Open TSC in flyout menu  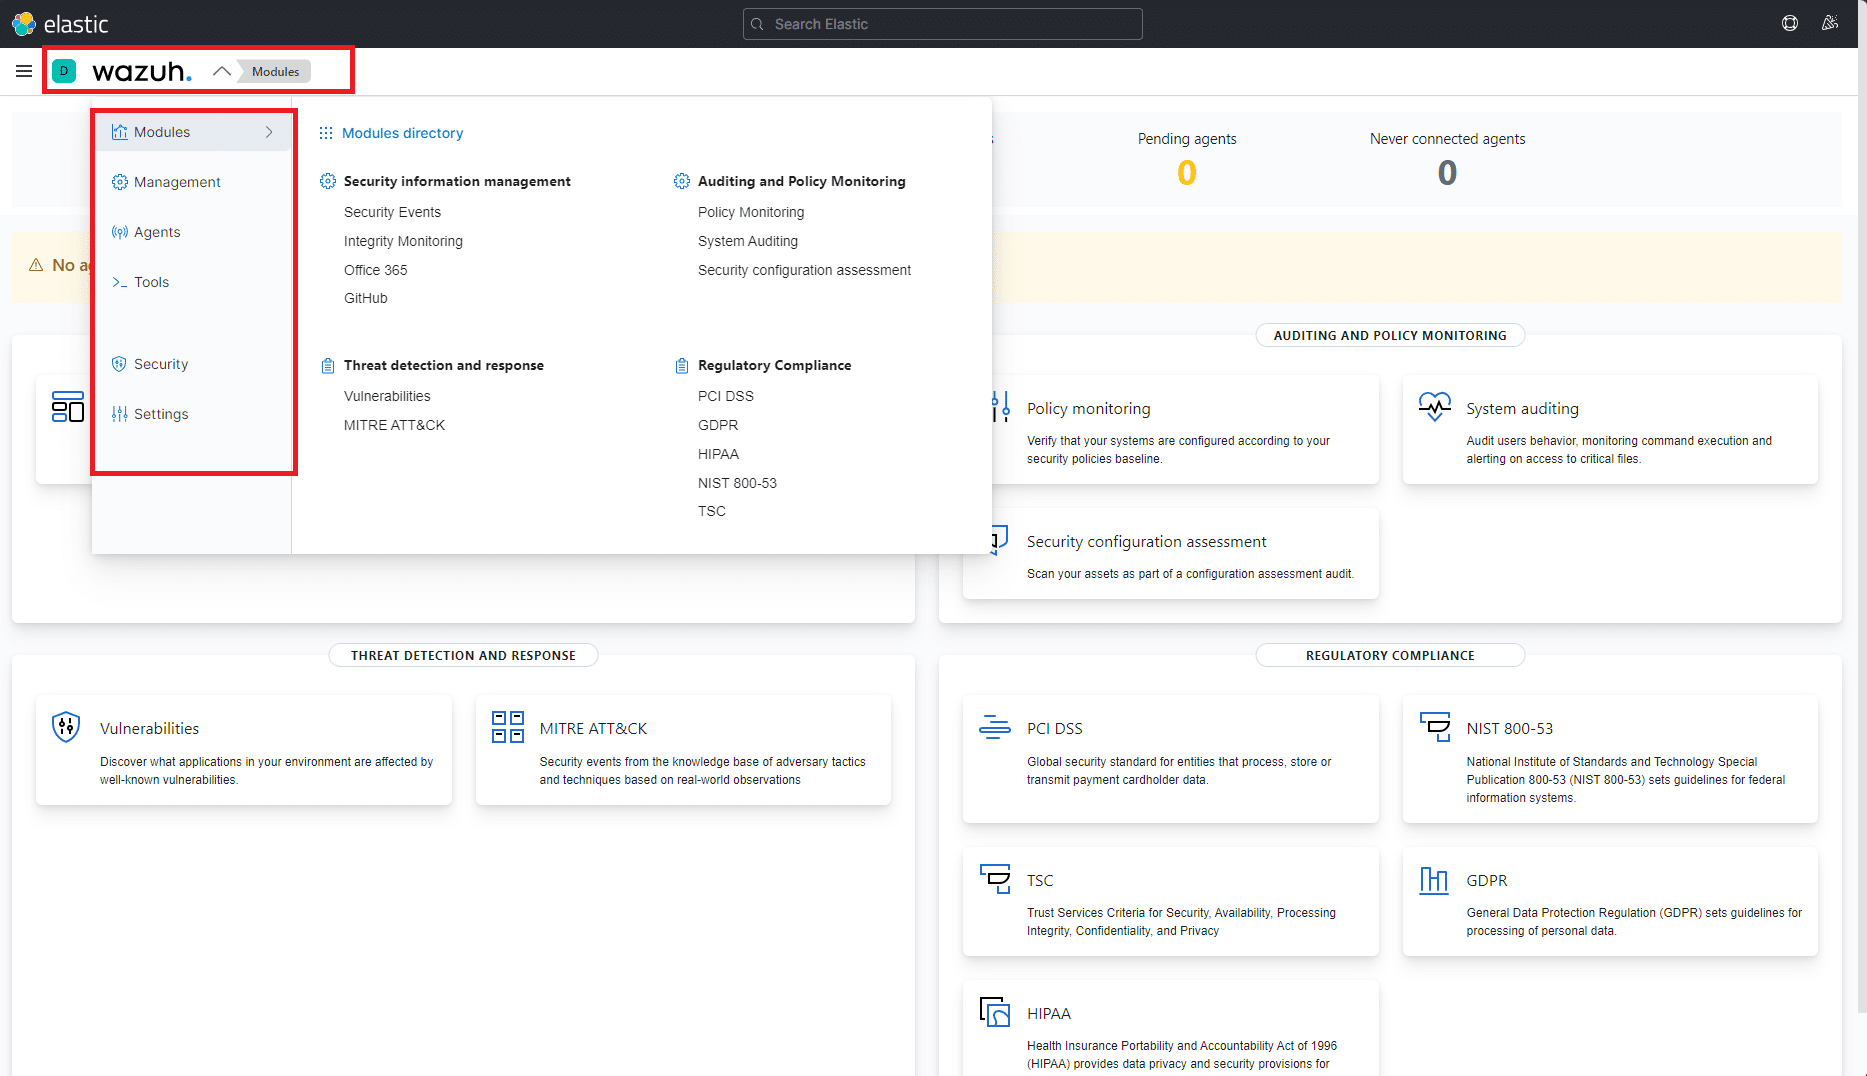(x=712, y=511)
